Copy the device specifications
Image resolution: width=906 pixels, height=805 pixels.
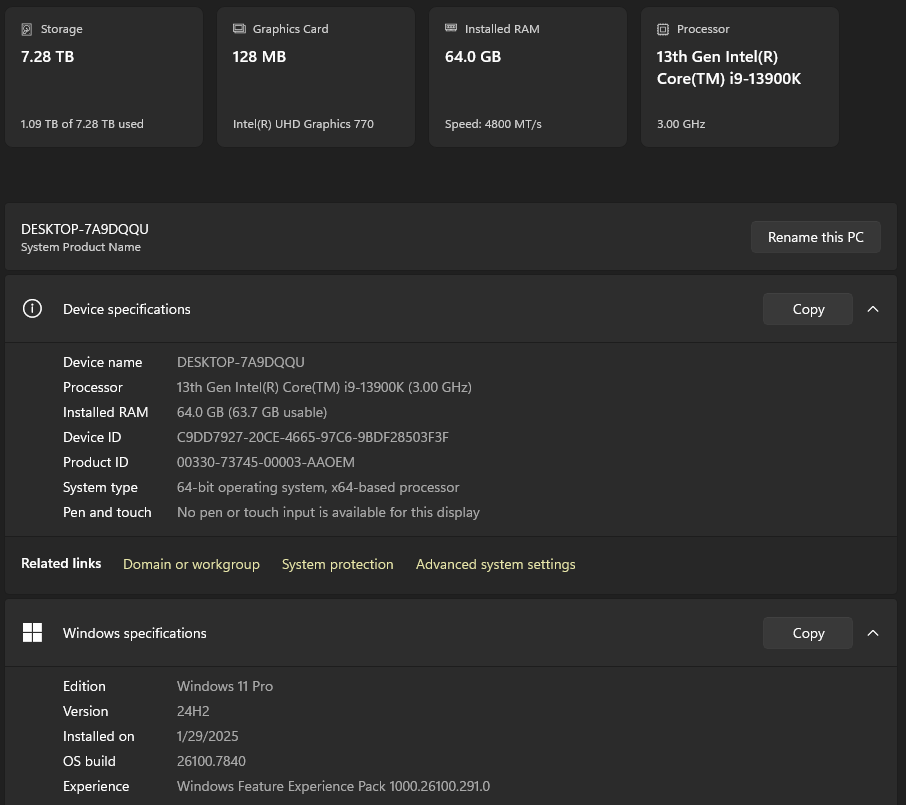[x=808, y=309]
